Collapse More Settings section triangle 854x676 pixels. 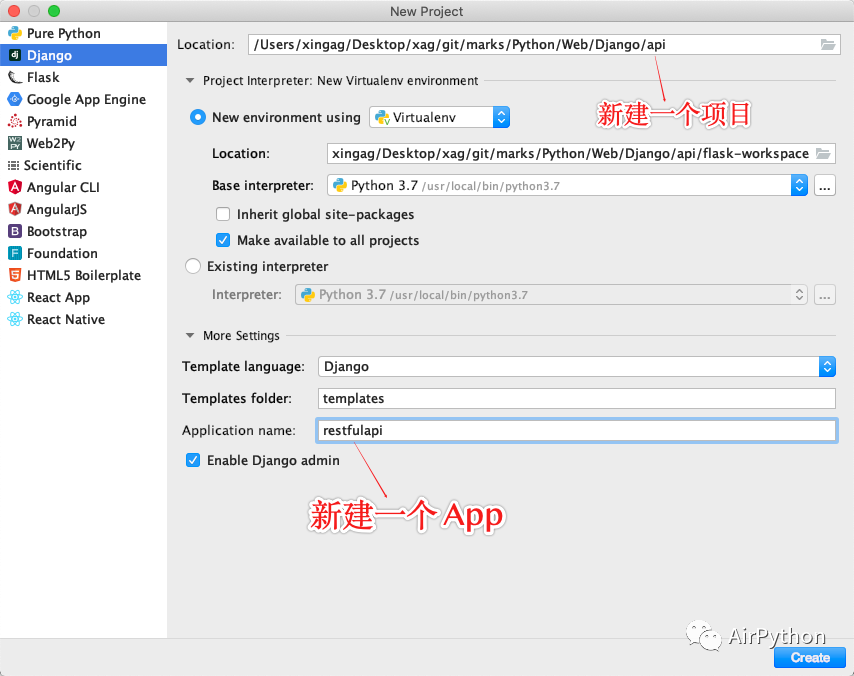tap(190, 336)
